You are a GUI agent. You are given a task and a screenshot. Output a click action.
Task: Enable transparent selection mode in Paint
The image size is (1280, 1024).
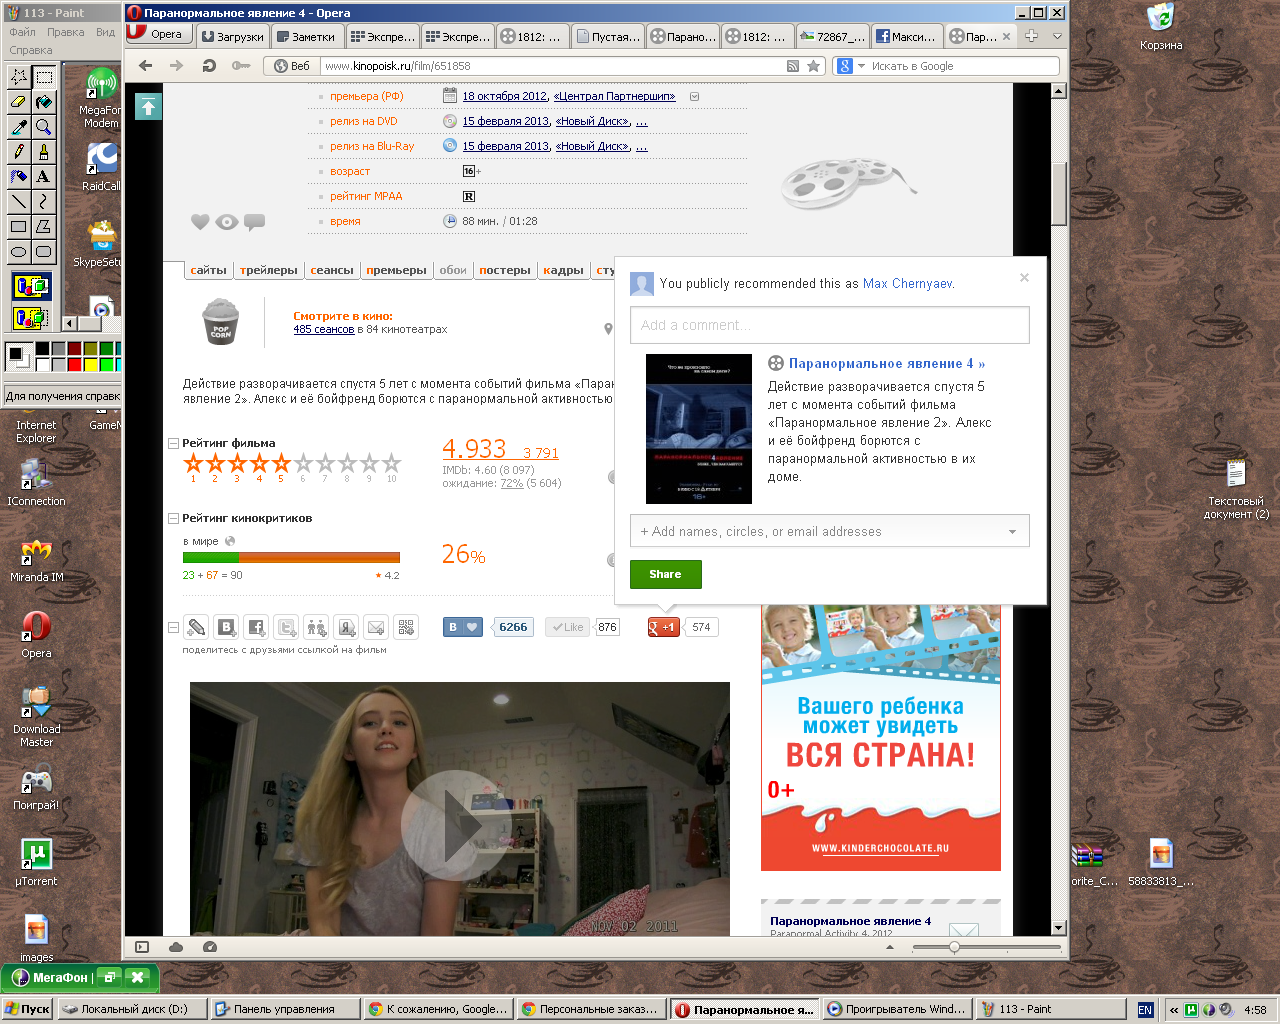click(x=31, y=318)
